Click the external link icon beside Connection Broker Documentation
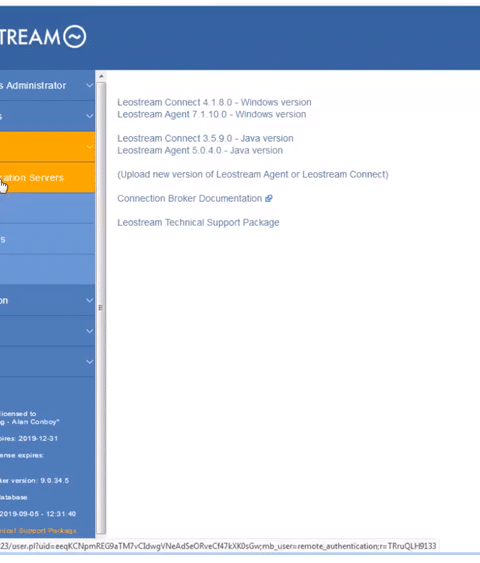 point(269,198)
